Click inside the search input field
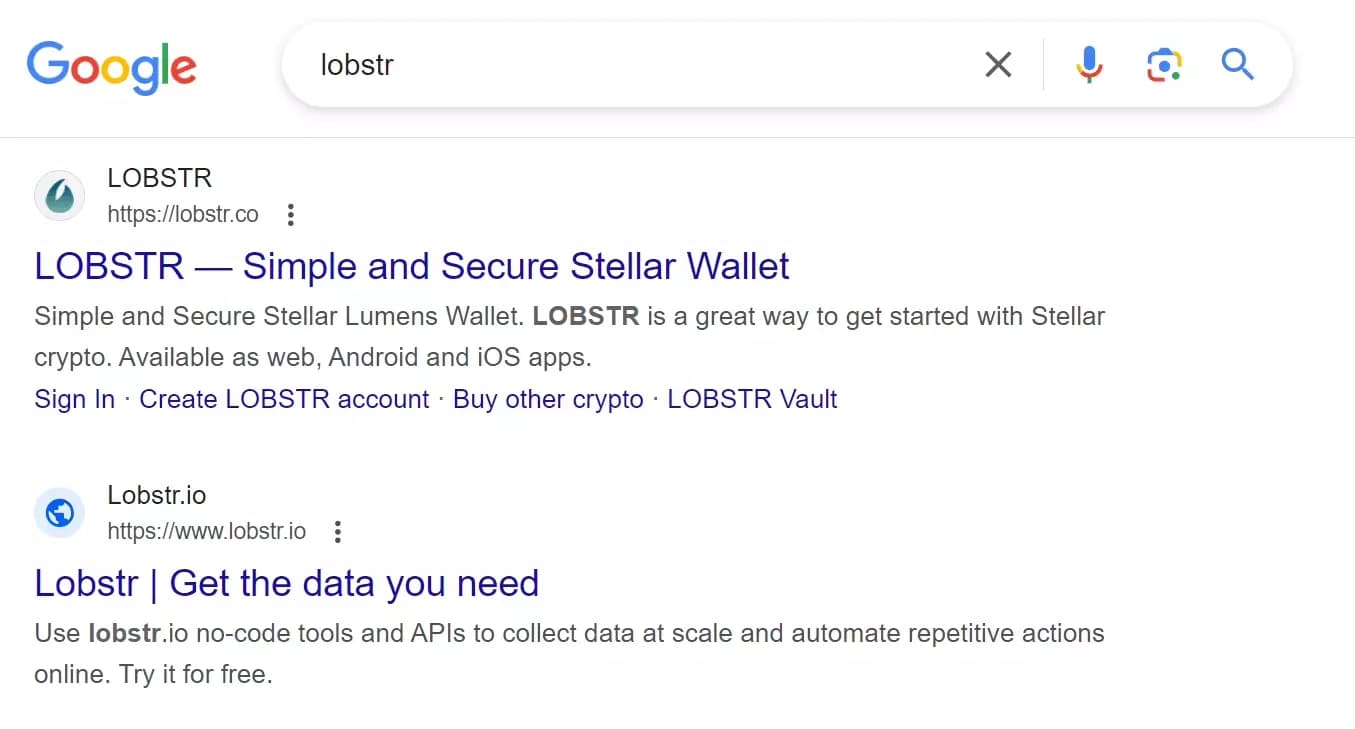1355x729 pixels. (x=600, y=64)
